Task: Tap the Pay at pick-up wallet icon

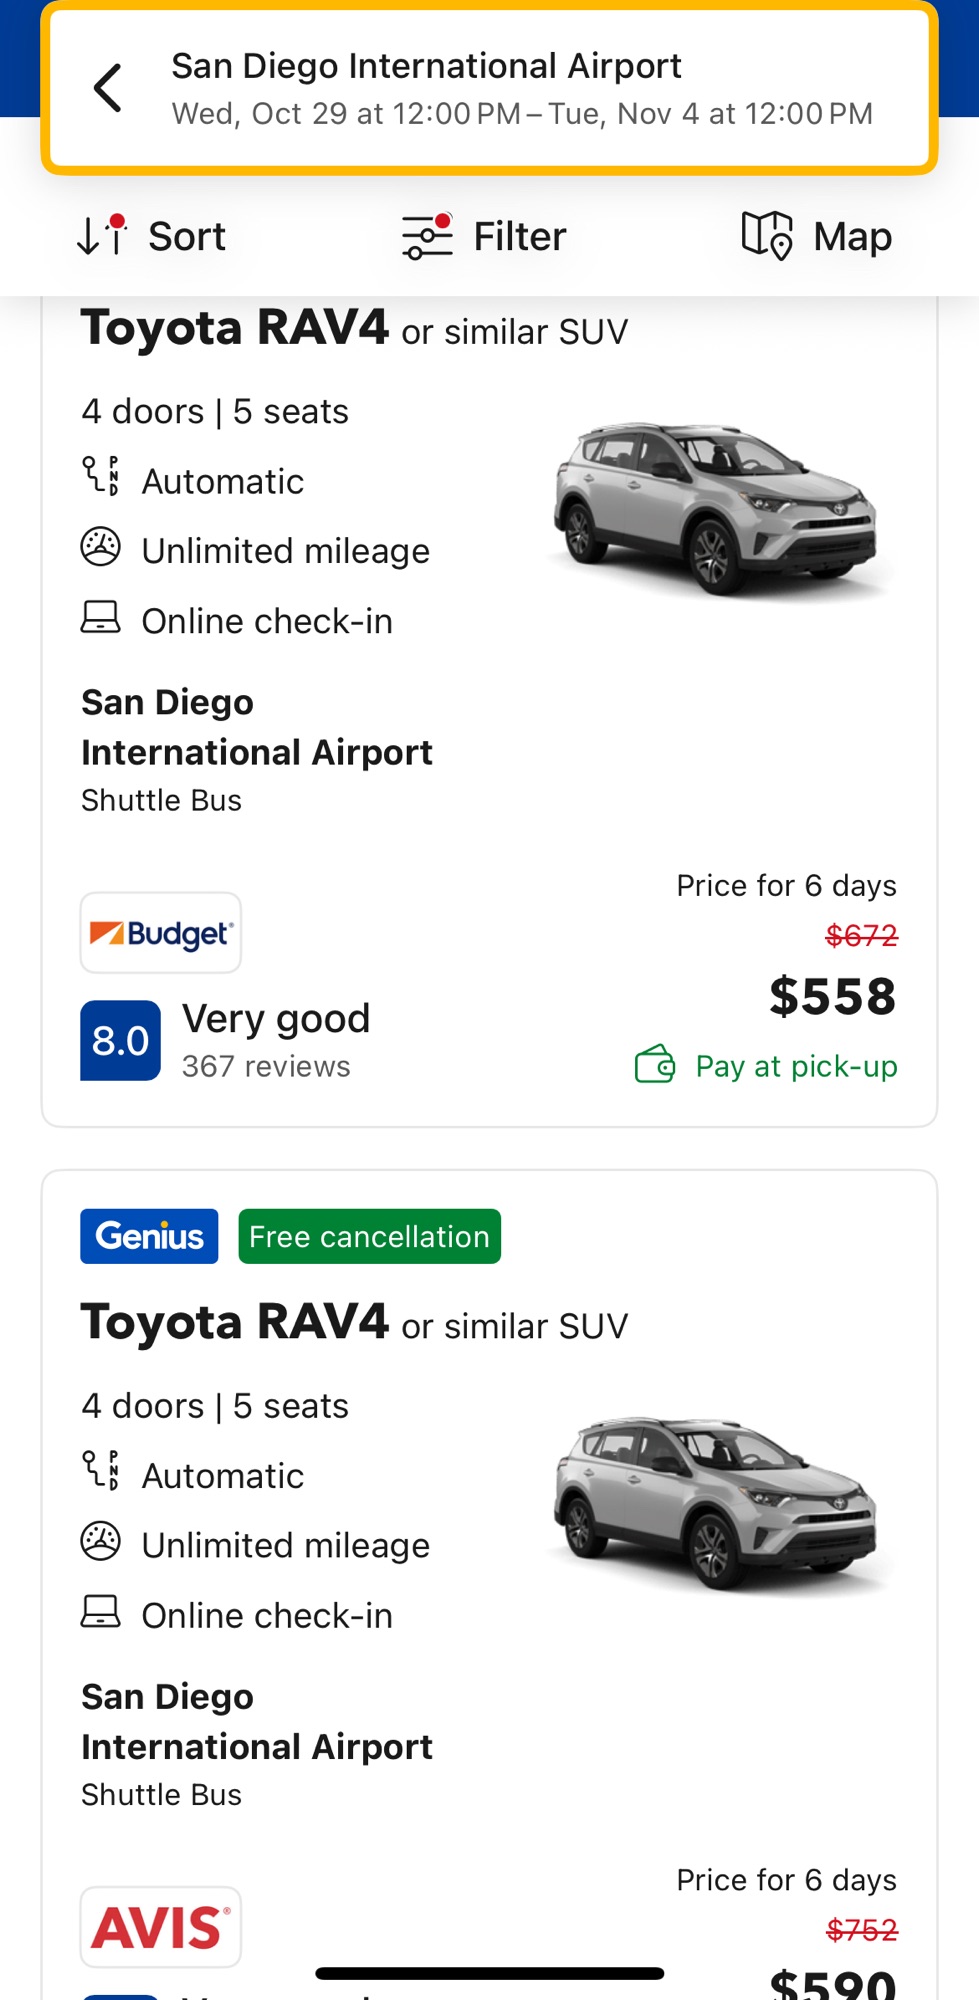Action: [x=655, y=1065]
